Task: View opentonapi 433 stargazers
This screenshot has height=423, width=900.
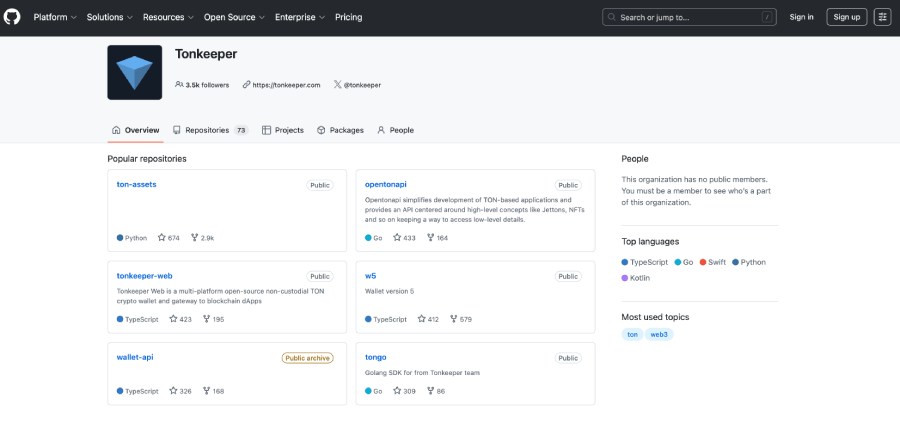Action: coord(404,238)
